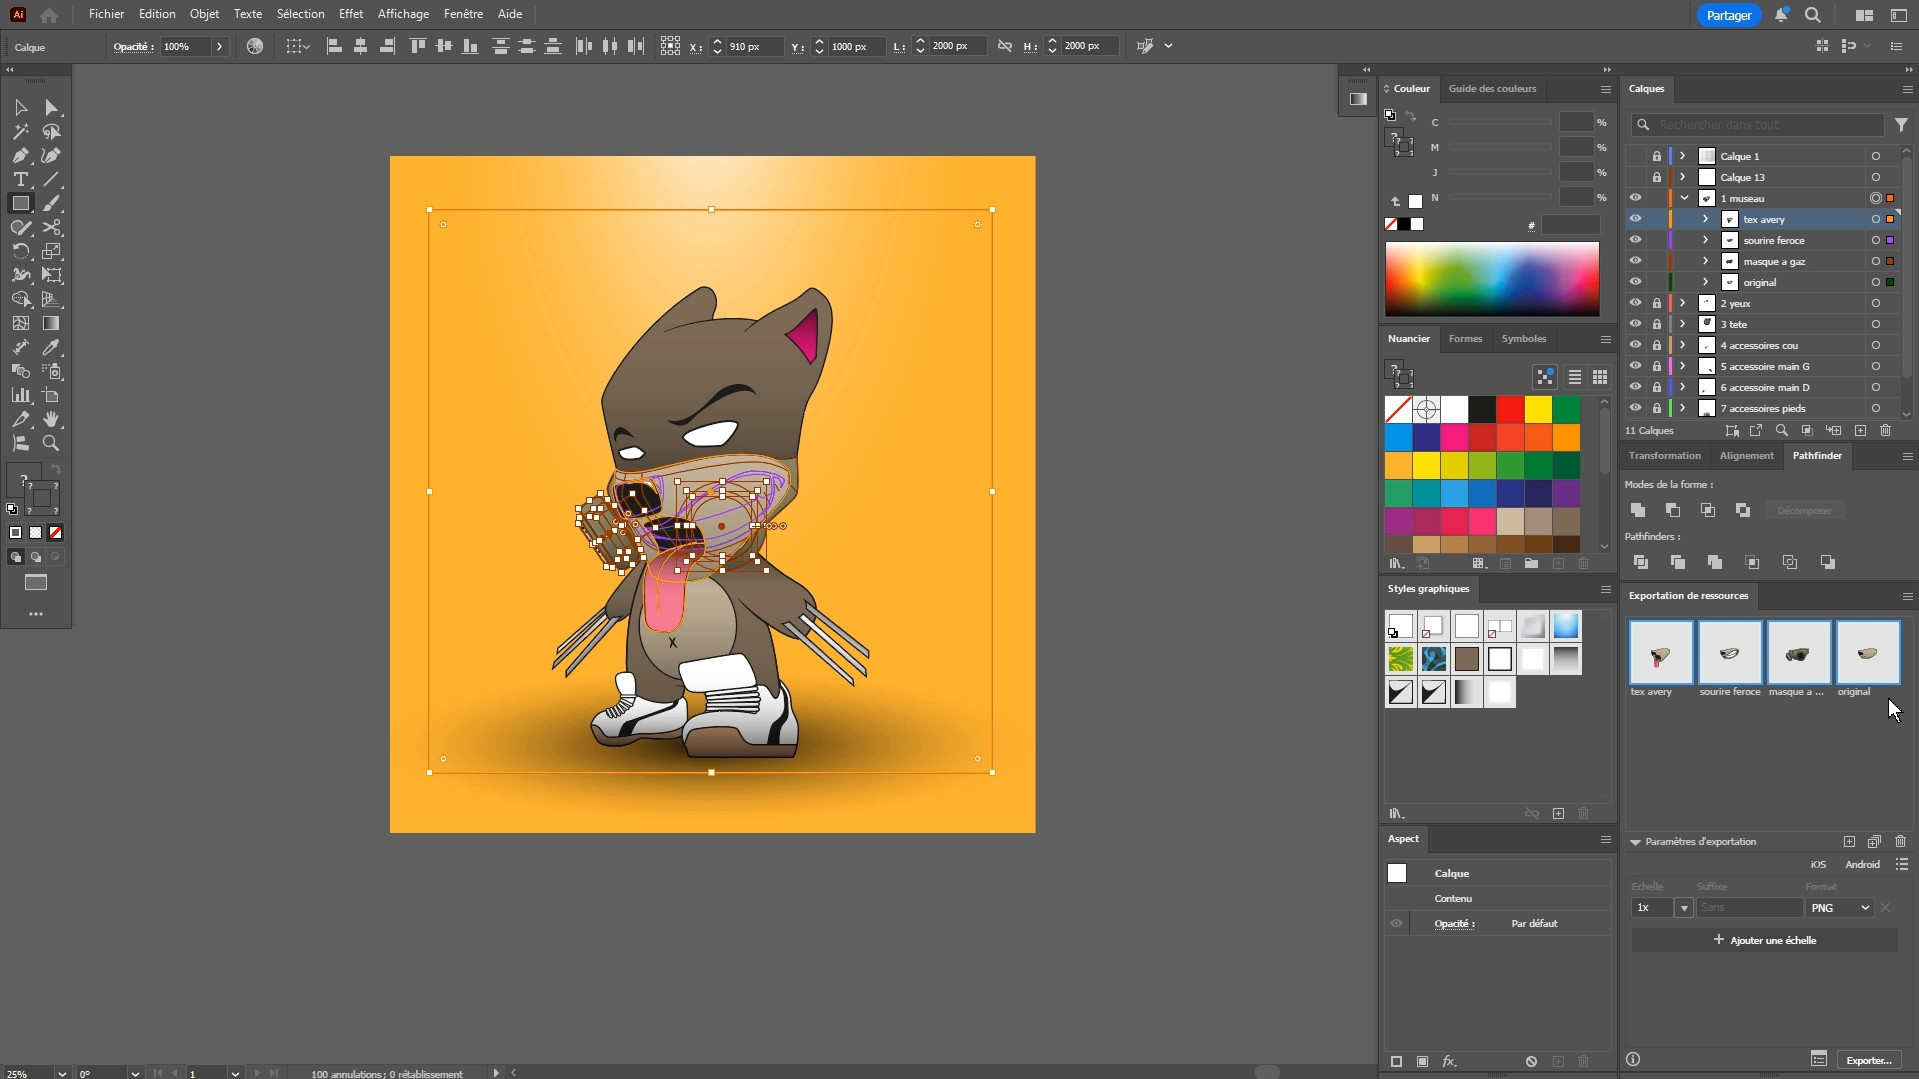Switch to the Symboles tab
The image size is (1919, 1079).
[1523, 338]
